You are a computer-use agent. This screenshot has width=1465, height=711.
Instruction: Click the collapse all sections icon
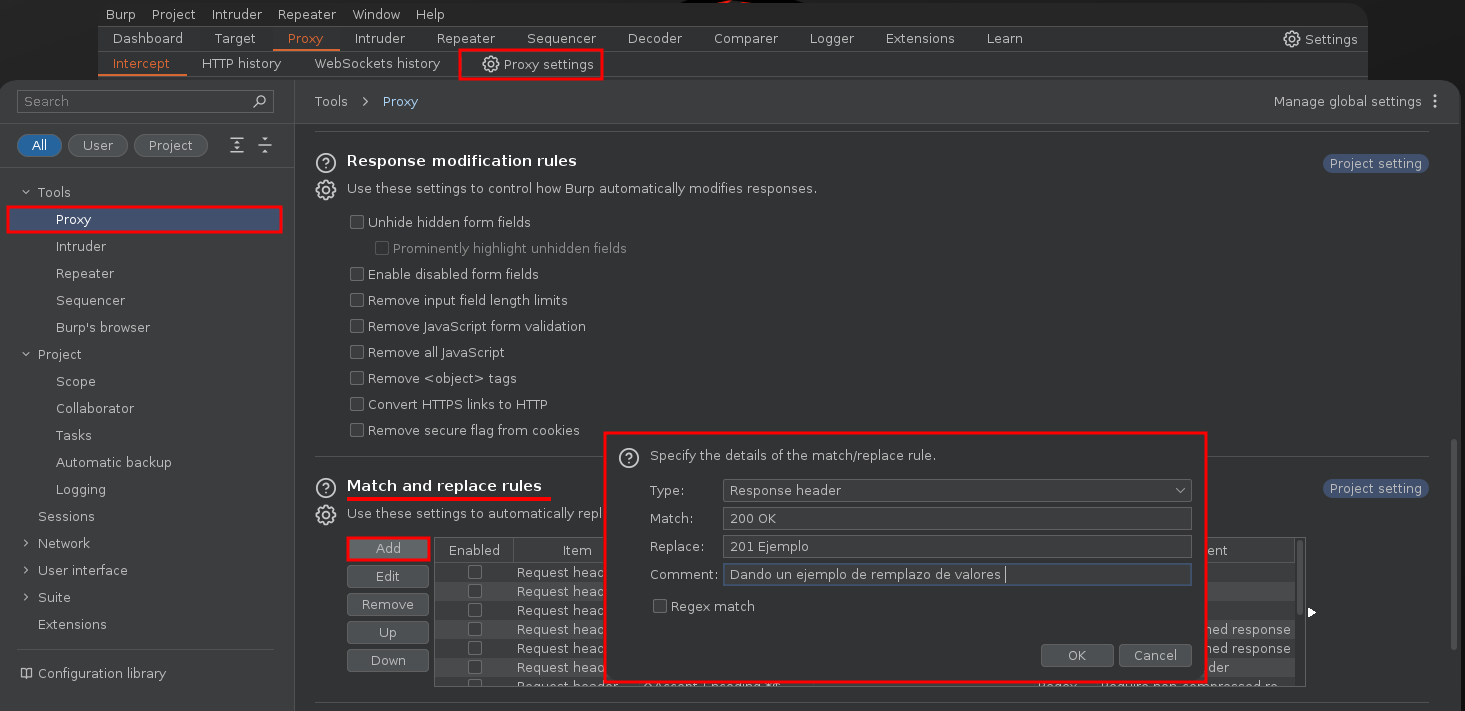[x=265, y=145]
